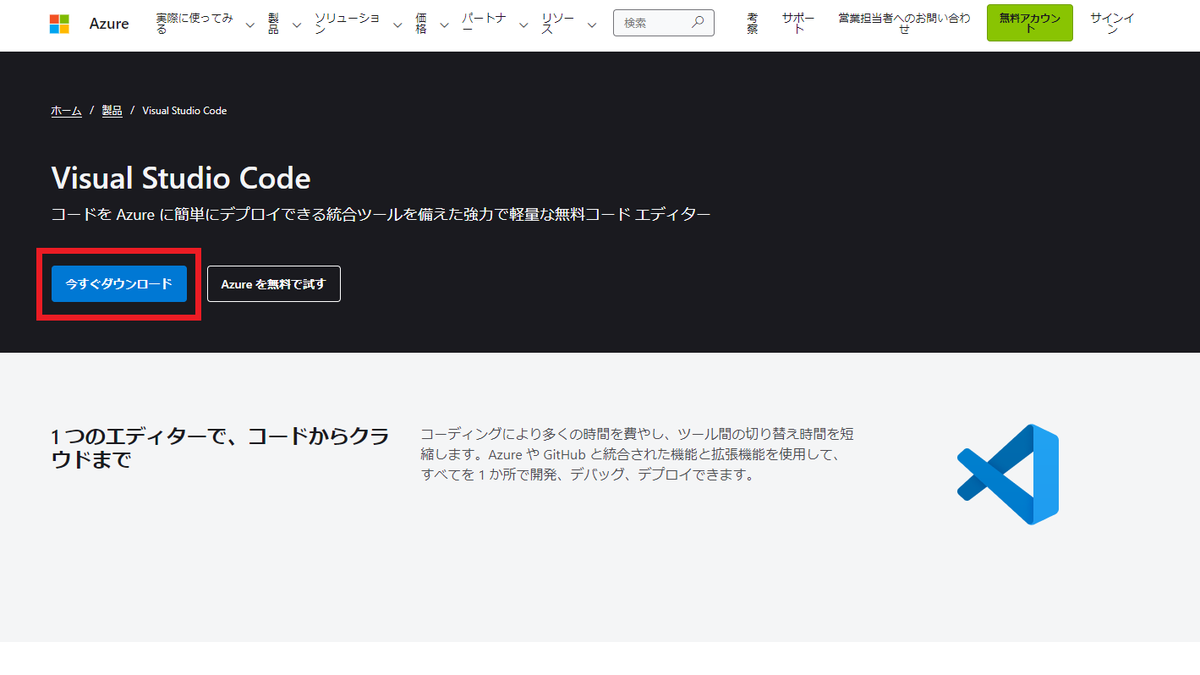Open 営業担当者へのお問い合わせ
1200x675 pixels.
tap(903, 25)
